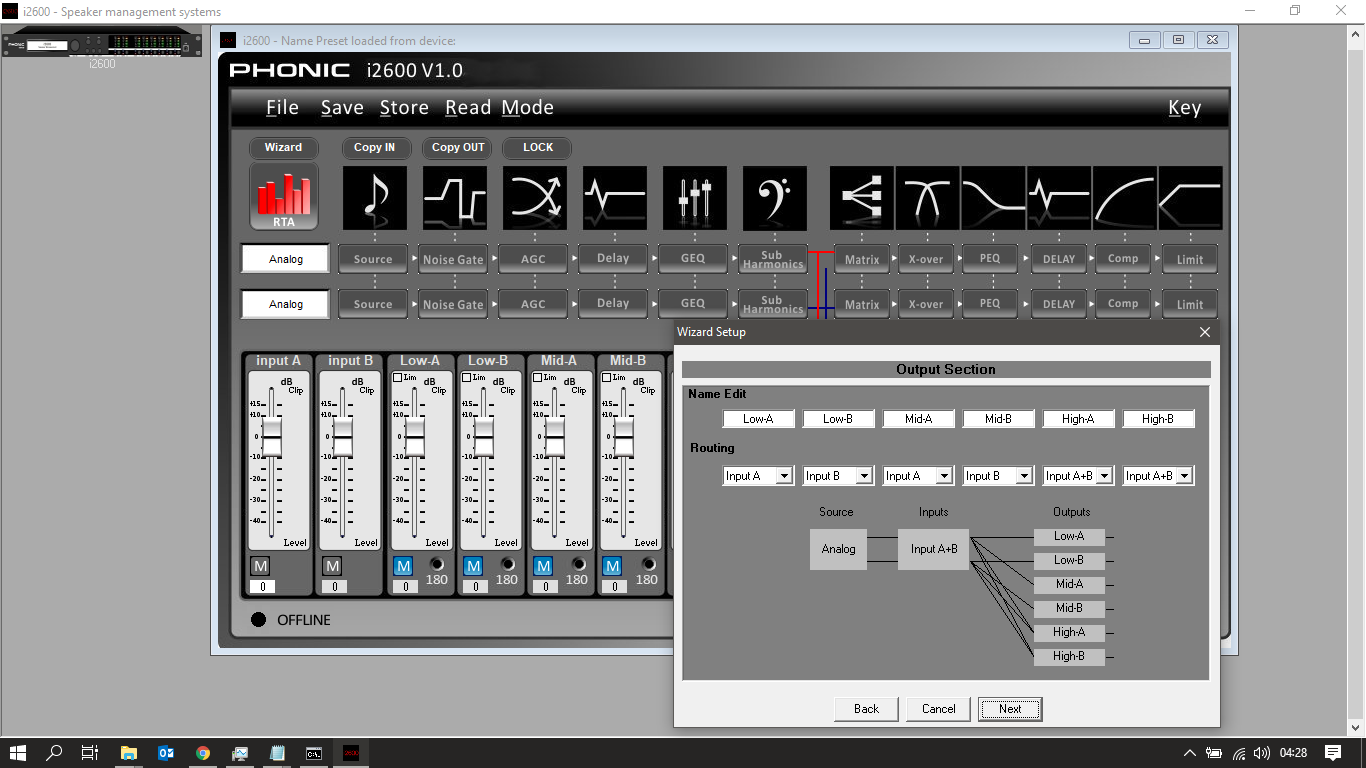This screenshot has height=768, width=1366.
Task: Open Task View on taskbar
Action: click(x=90, y=753)
